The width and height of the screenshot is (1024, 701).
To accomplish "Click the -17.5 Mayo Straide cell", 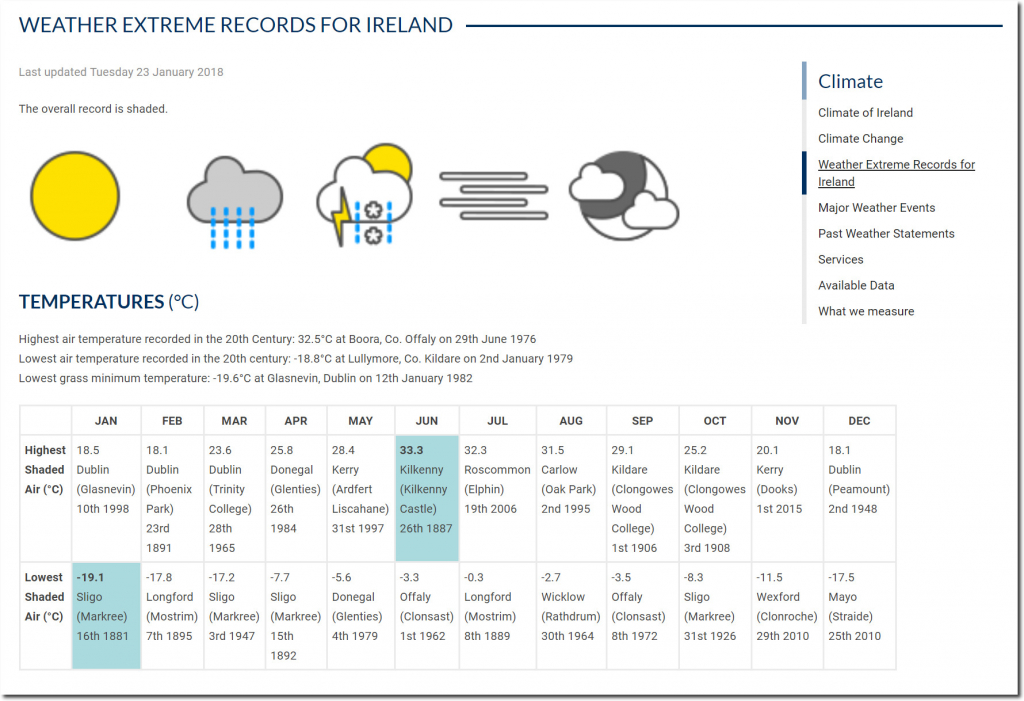I will click(859, 616).
